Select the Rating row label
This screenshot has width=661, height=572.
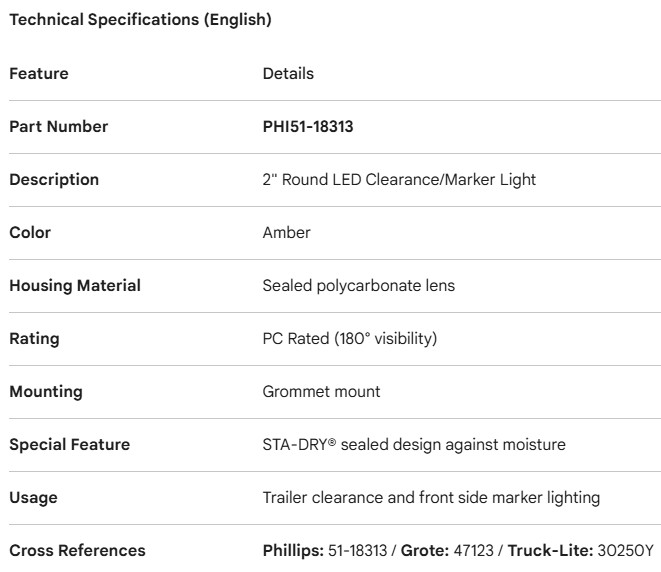(34, 339)
